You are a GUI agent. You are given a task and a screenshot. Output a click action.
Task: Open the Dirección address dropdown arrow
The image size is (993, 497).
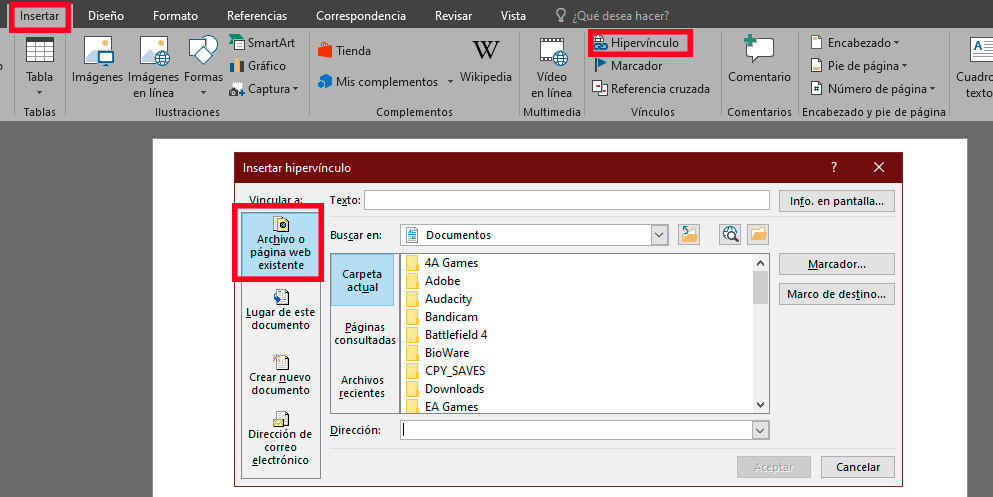[x=761, y=430]
